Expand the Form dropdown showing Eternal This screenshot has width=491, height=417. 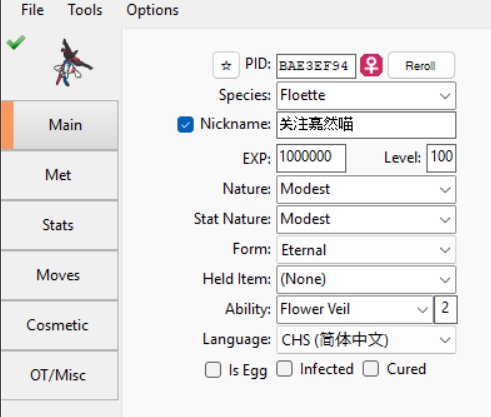(x=366, y=250)
